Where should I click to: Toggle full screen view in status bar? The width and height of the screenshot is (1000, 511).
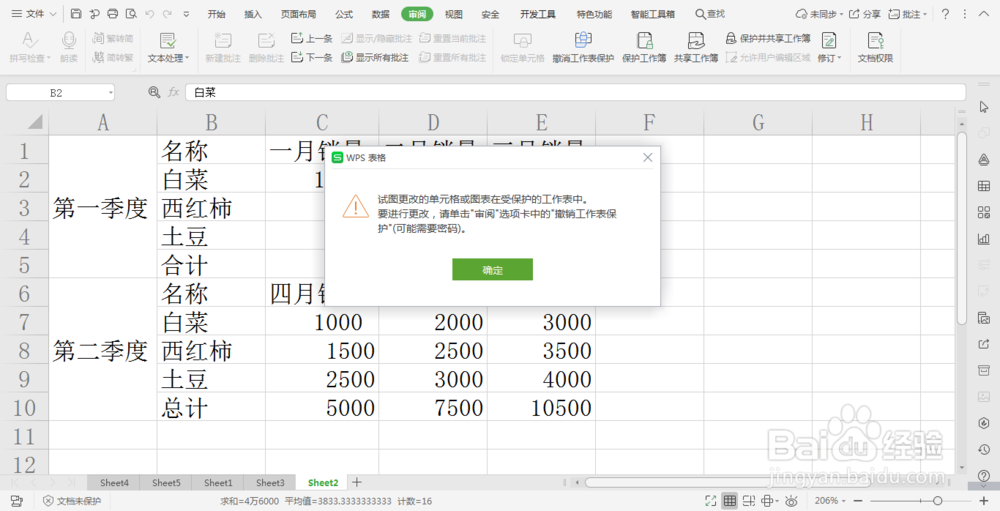pyautogui.click(x=710, y=501)
